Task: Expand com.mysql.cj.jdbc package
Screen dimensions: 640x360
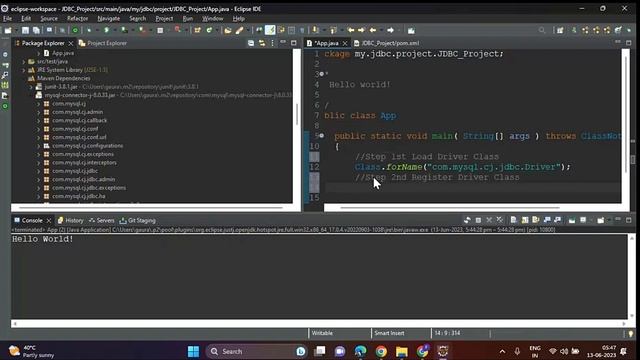Action: pos(39,171)
